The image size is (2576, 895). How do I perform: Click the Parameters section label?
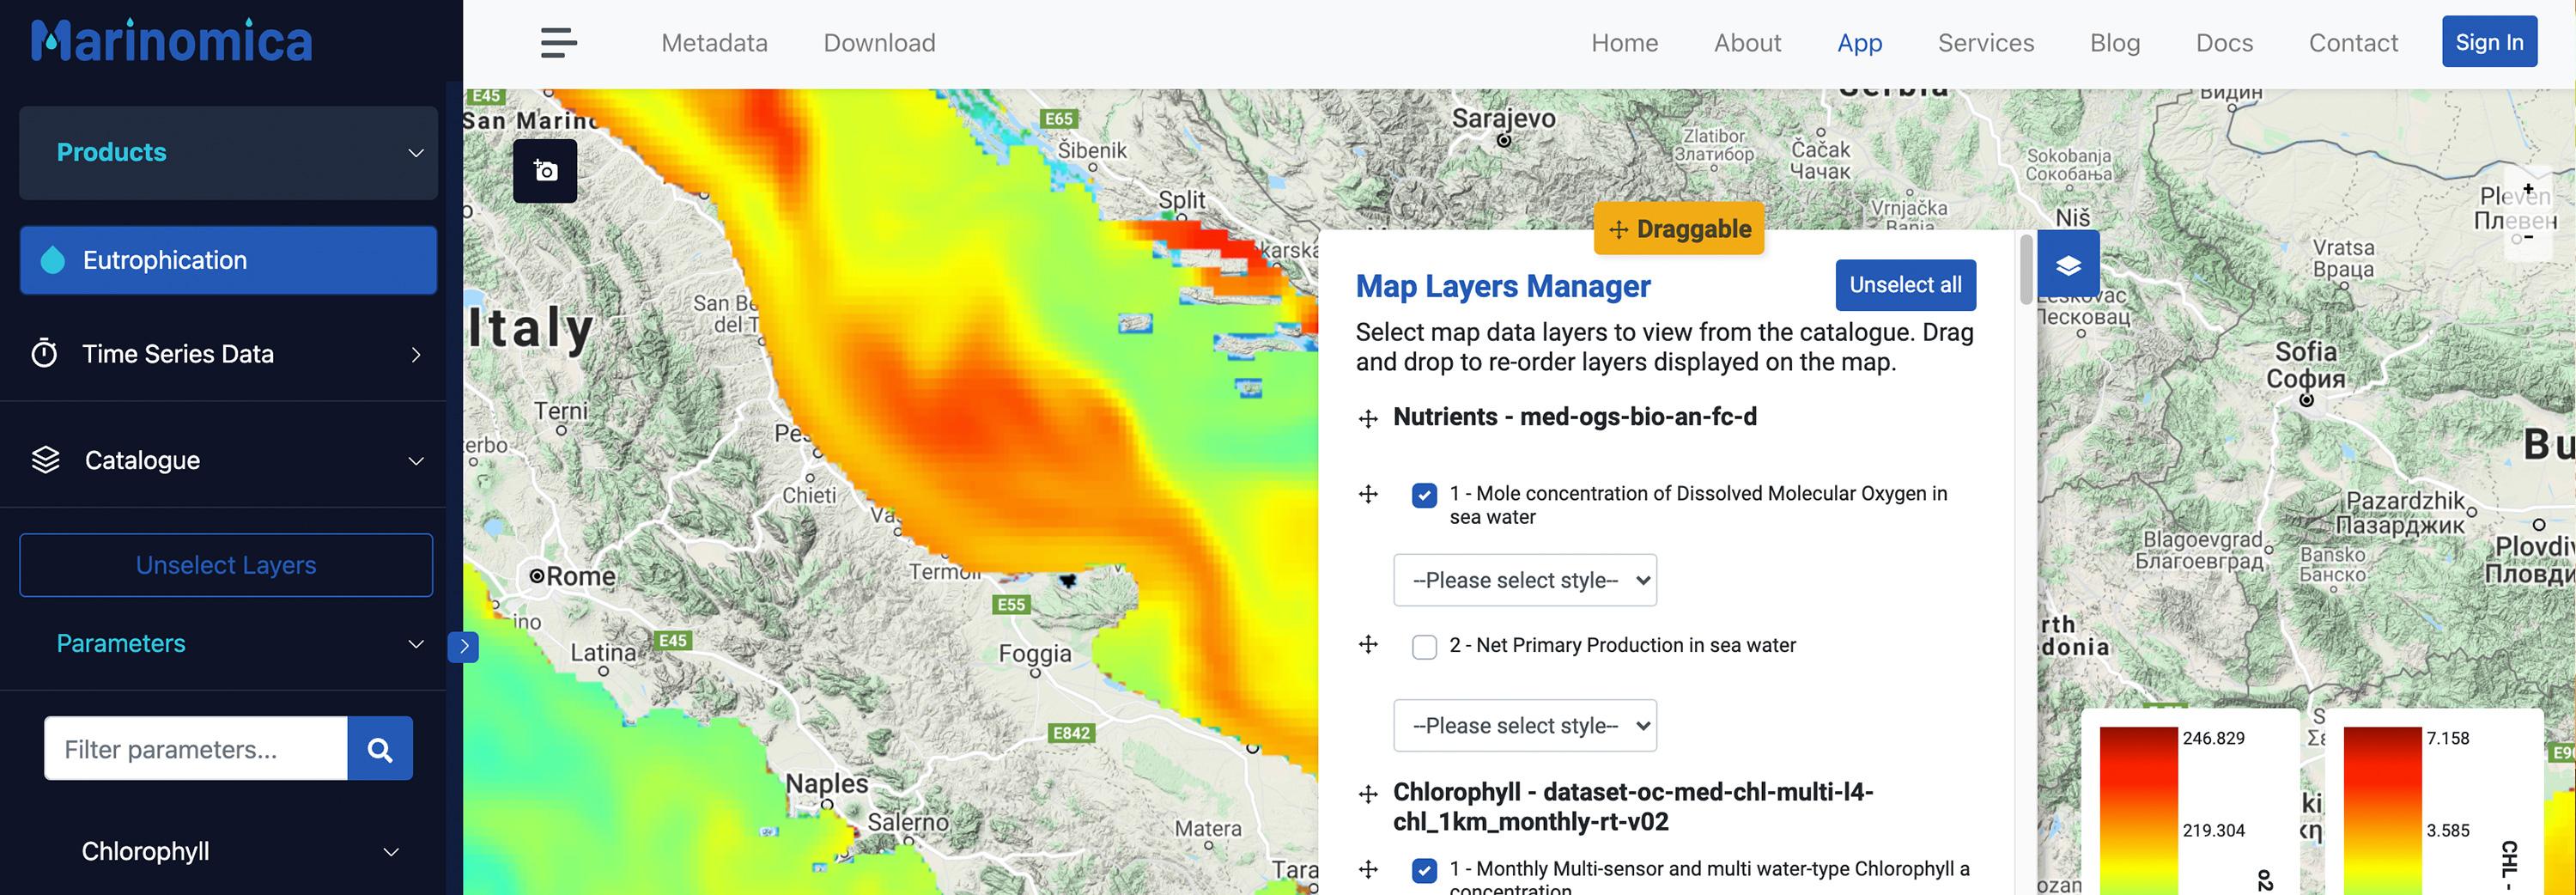[x=121, y=643]
